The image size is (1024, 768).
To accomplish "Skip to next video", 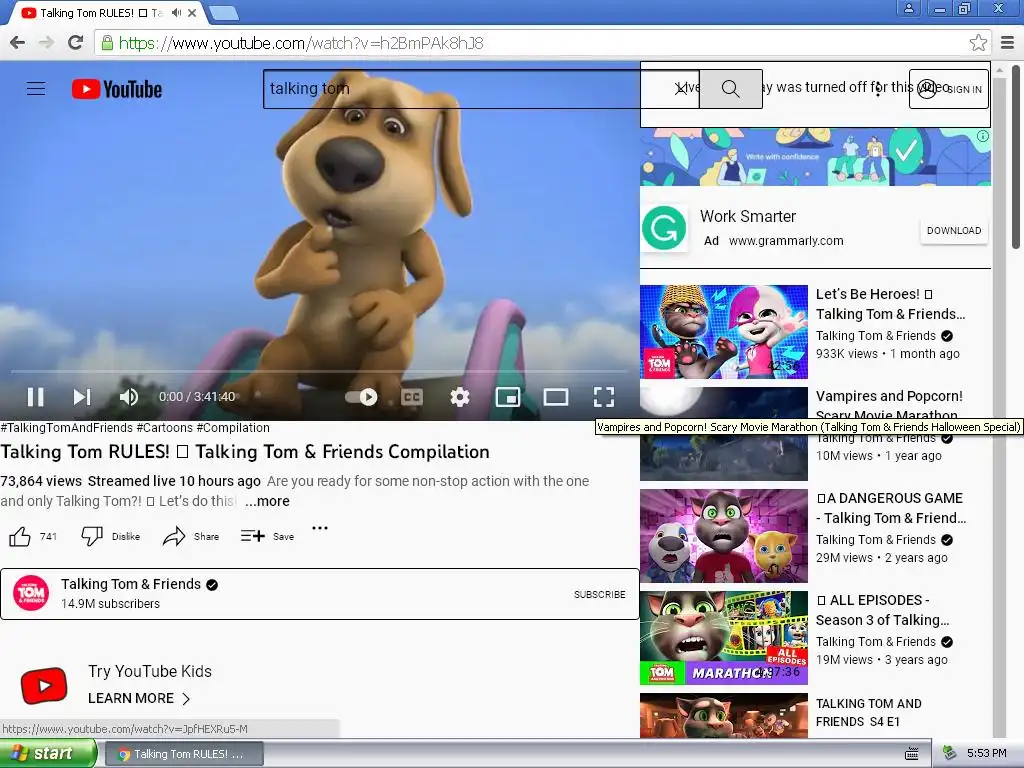I will click(x=82, y=396).
